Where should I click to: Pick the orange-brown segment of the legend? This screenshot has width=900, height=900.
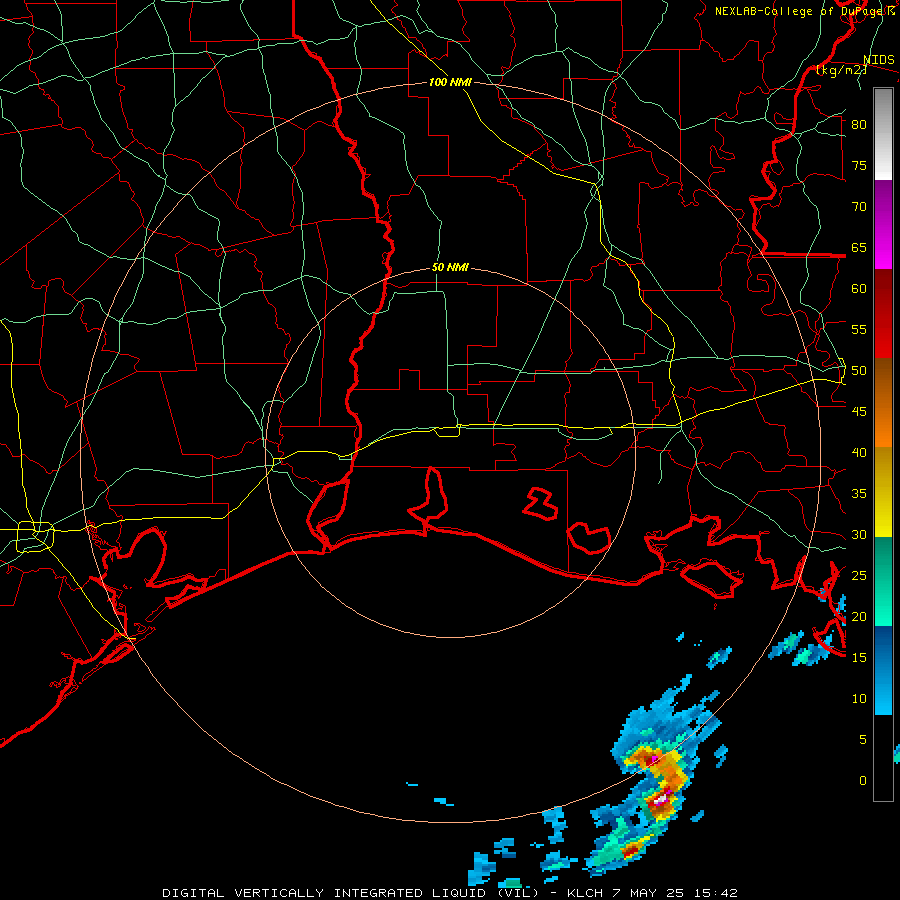pos(883,404)
